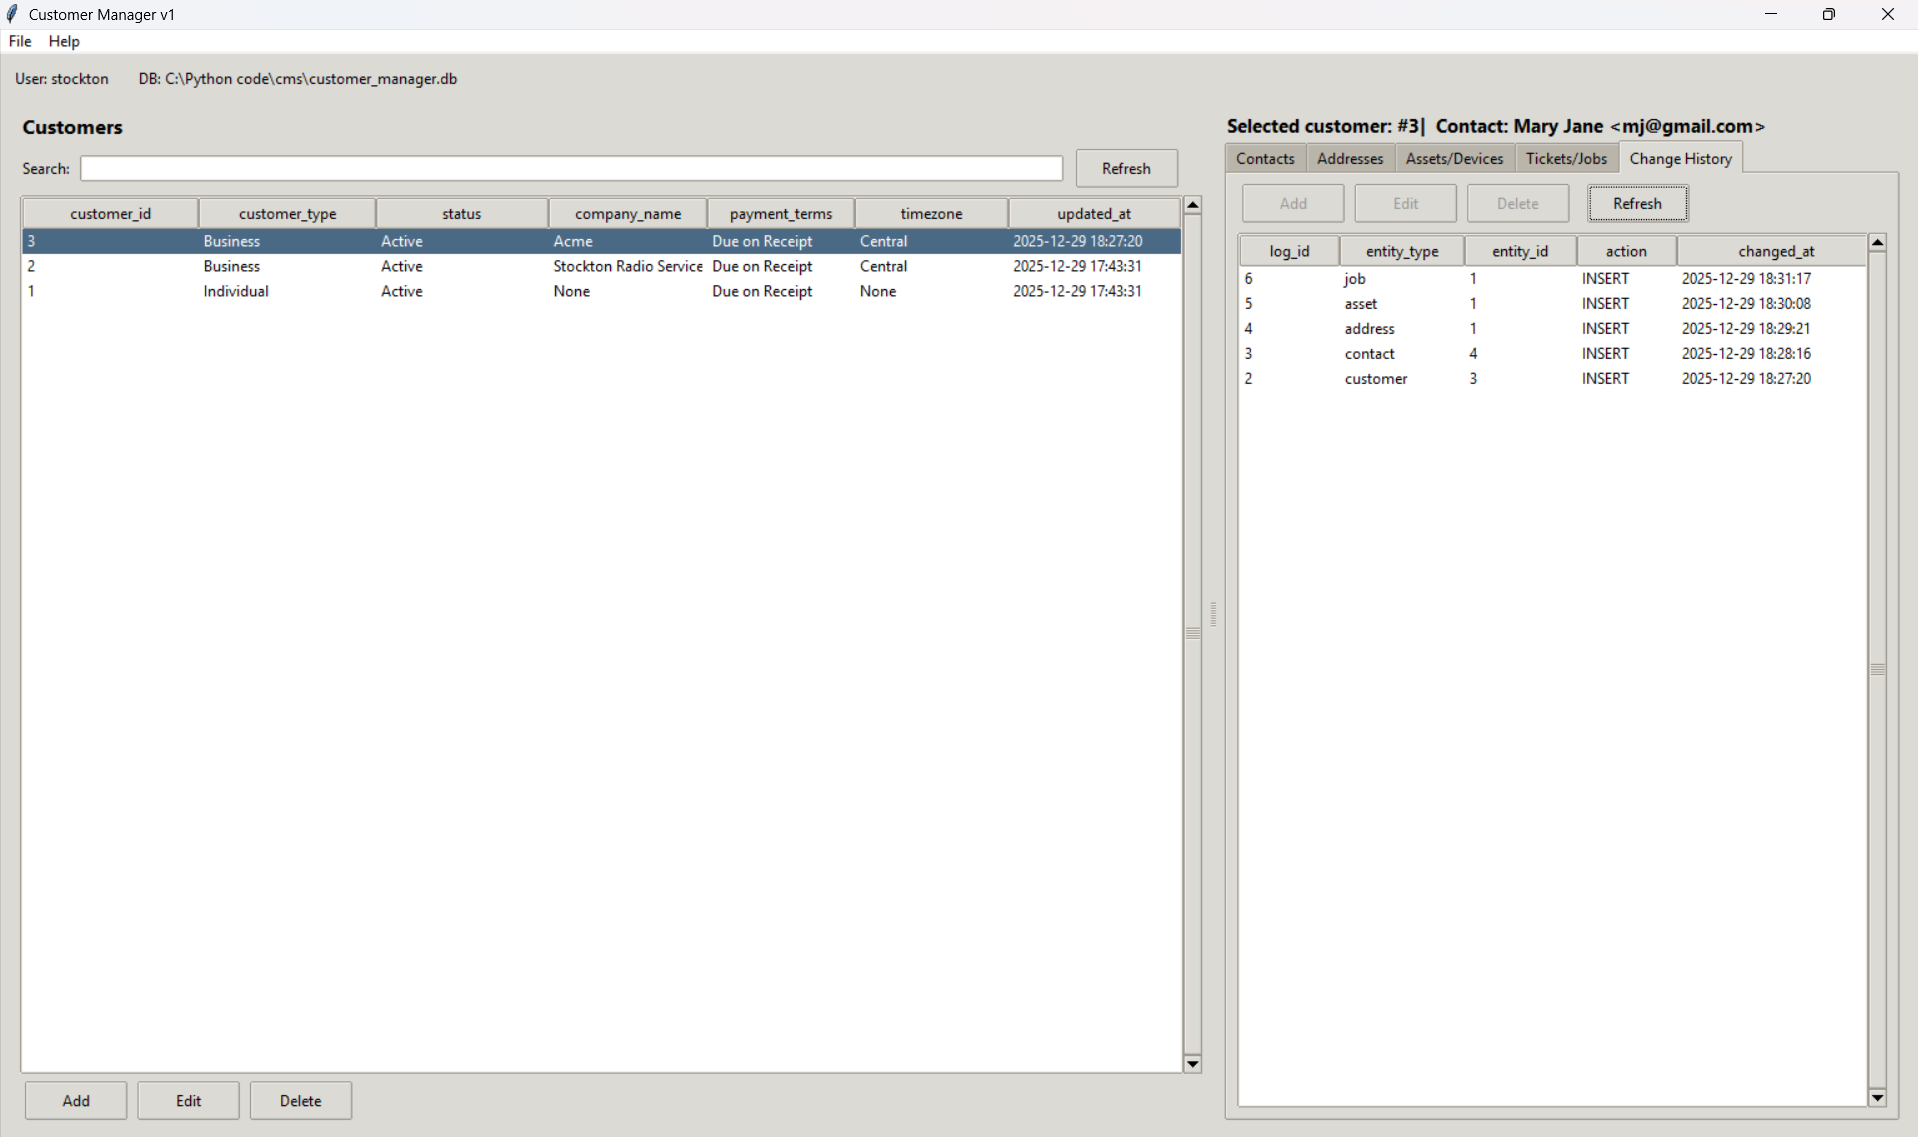
Task: Close the Customer Manager window
Action: pos(1888,14)
